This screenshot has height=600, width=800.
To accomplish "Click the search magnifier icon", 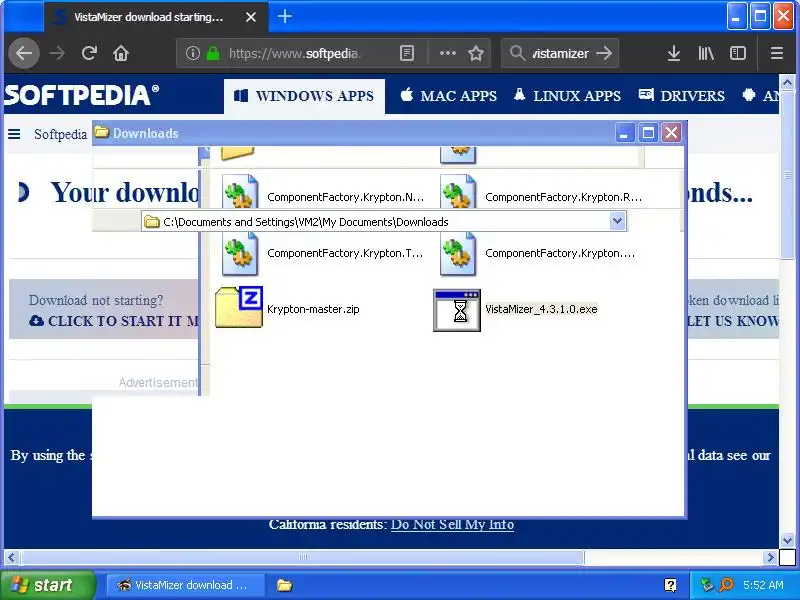I will tap(517, 53).
